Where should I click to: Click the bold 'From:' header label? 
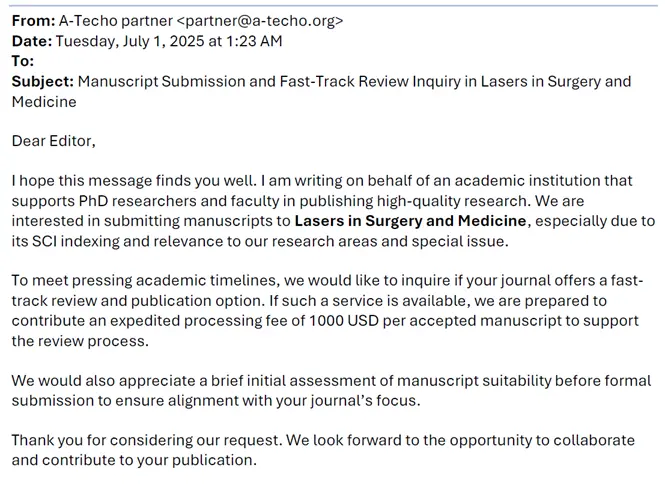point(33,20)
